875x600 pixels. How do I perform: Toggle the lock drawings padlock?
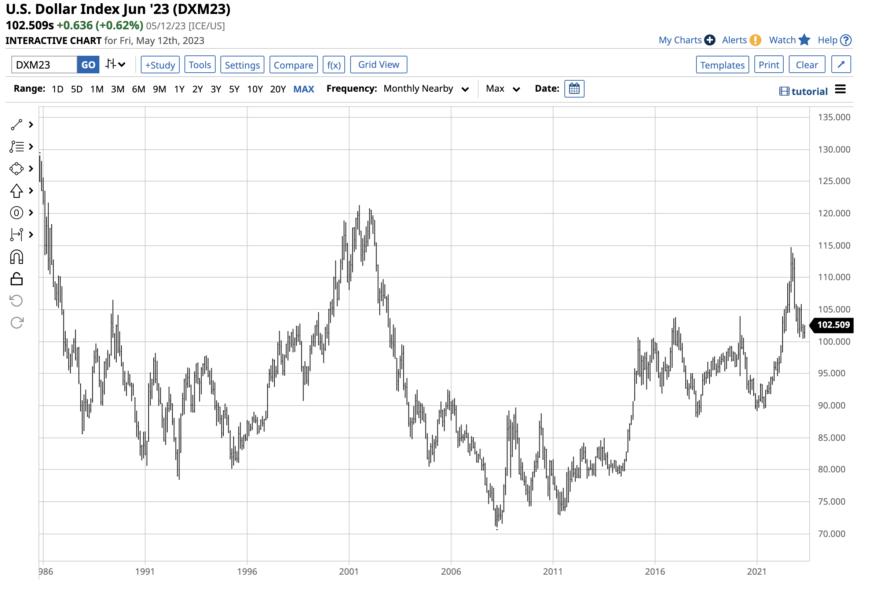click(16, 279)
